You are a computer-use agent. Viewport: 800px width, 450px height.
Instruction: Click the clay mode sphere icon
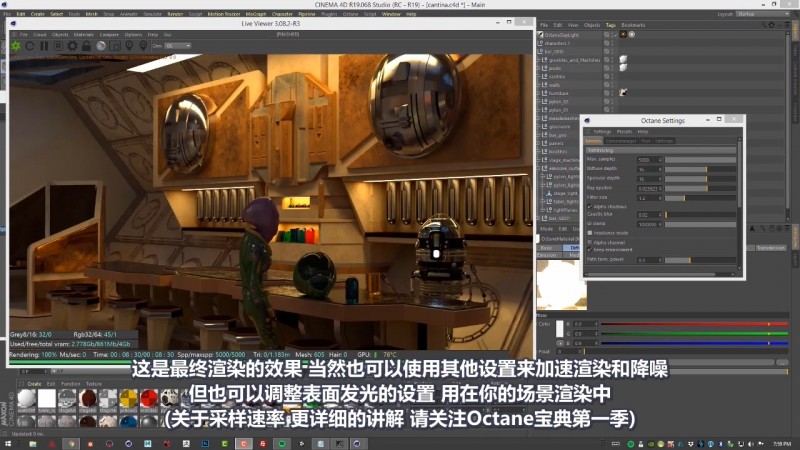click(101, 46)
